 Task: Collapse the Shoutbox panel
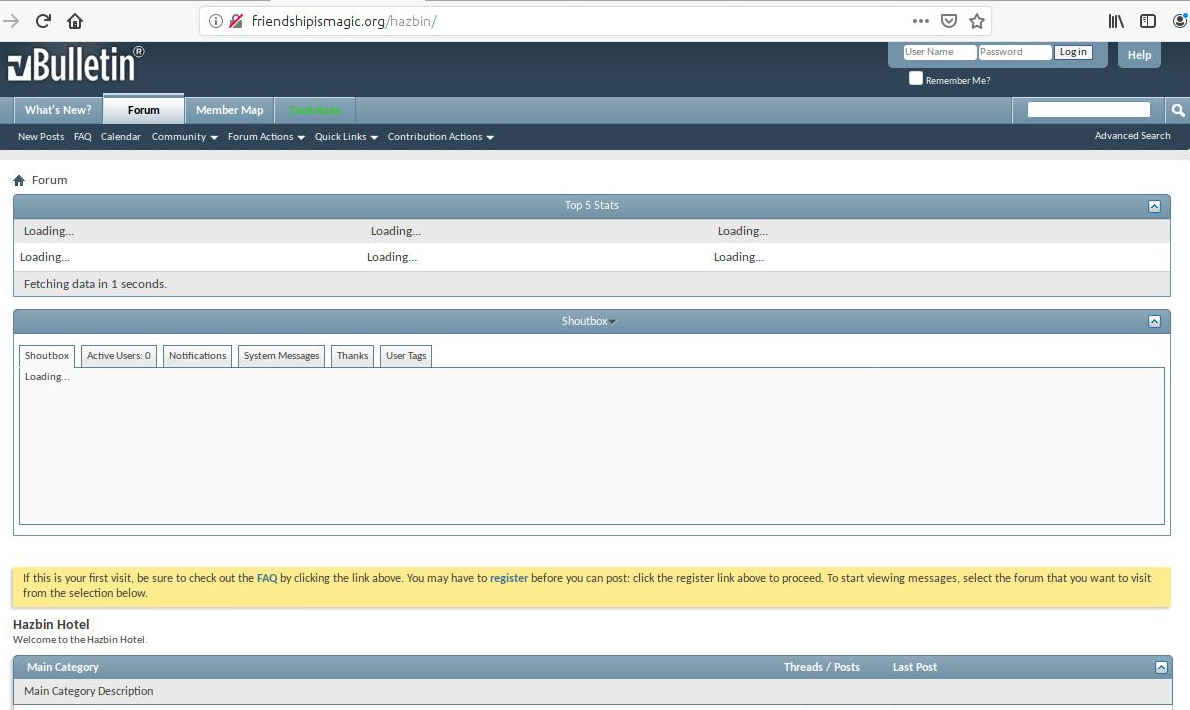(1154, 322)
